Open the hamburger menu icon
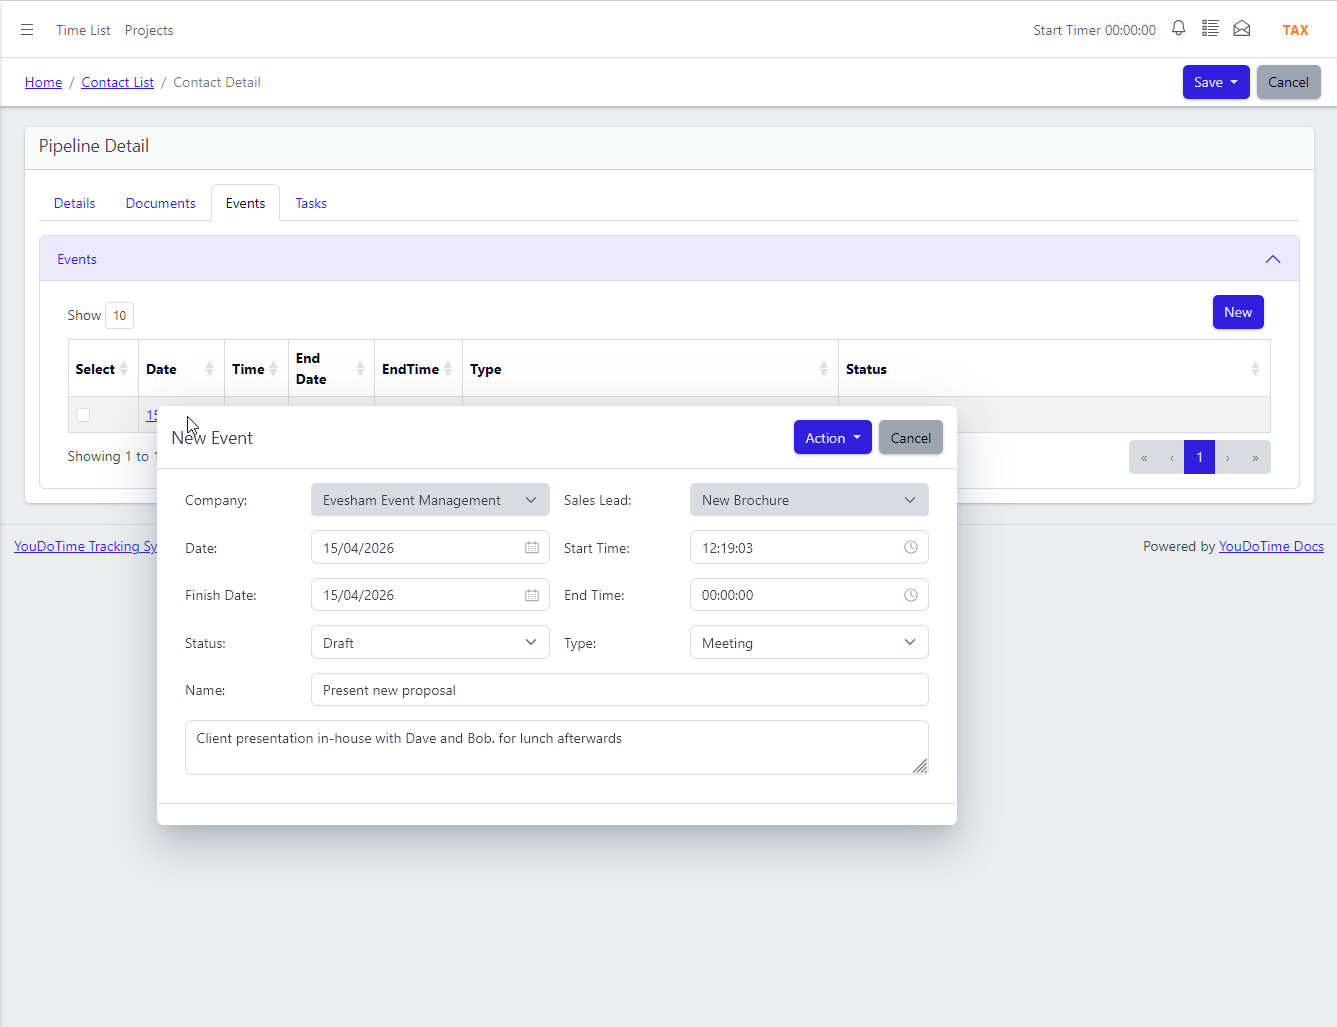The image size is (1337, 1027). 27,30
